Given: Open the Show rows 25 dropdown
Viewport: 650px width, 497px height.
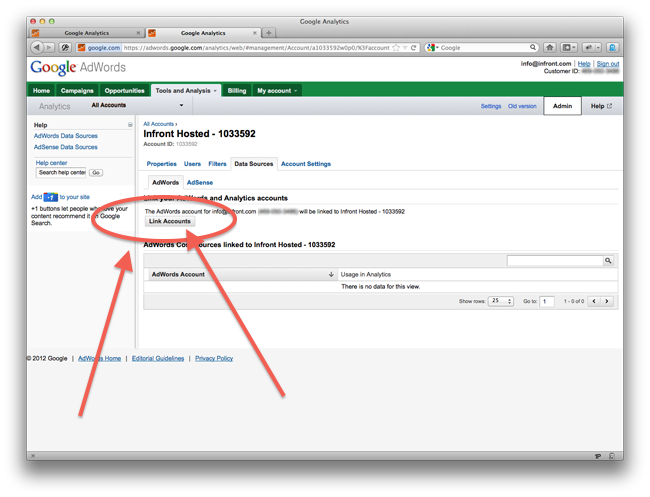Looking at the screenshot, I should (501, 301).
